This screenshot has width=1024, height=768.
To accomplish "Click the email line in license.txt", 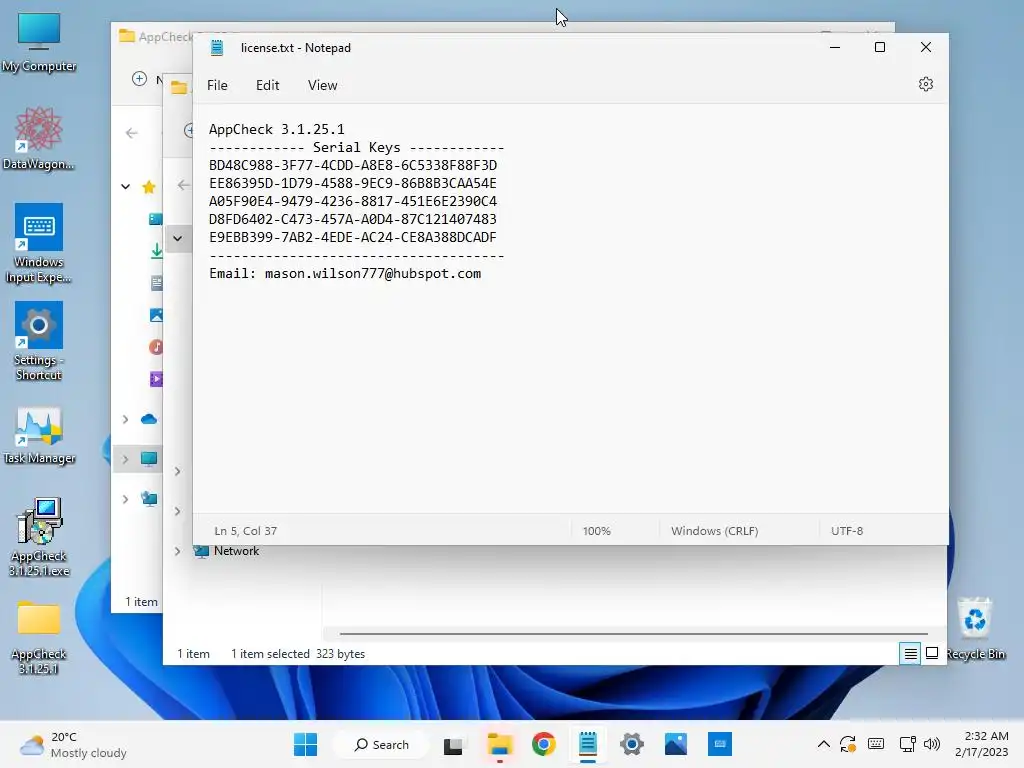I will click(x=345, y=274).
